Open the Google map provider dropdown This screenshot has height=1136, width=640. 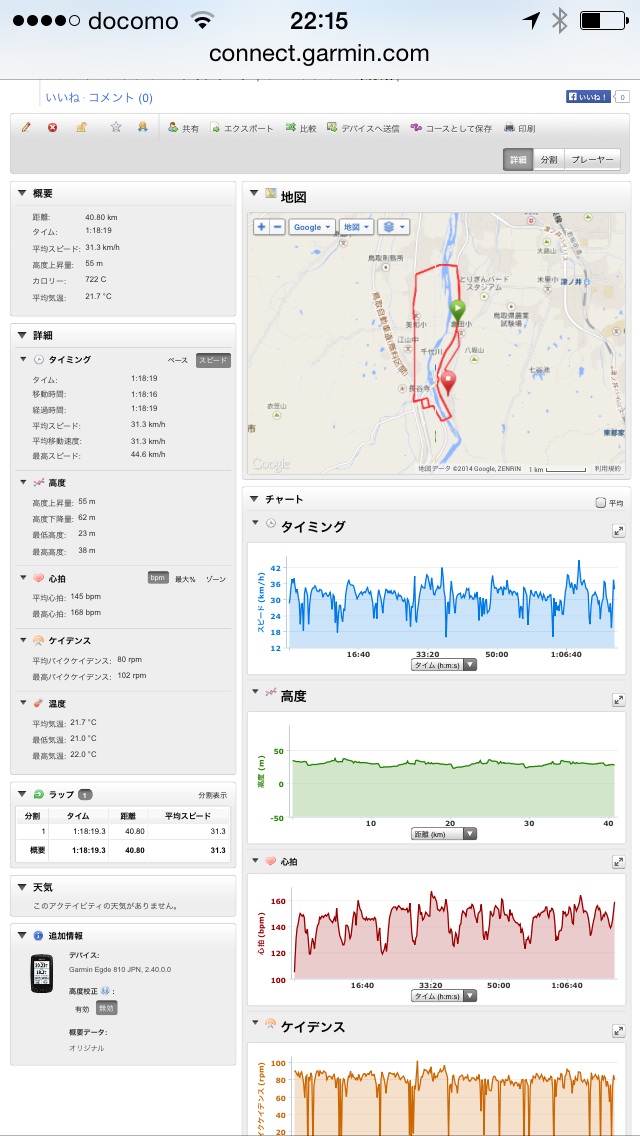(311, 227)
